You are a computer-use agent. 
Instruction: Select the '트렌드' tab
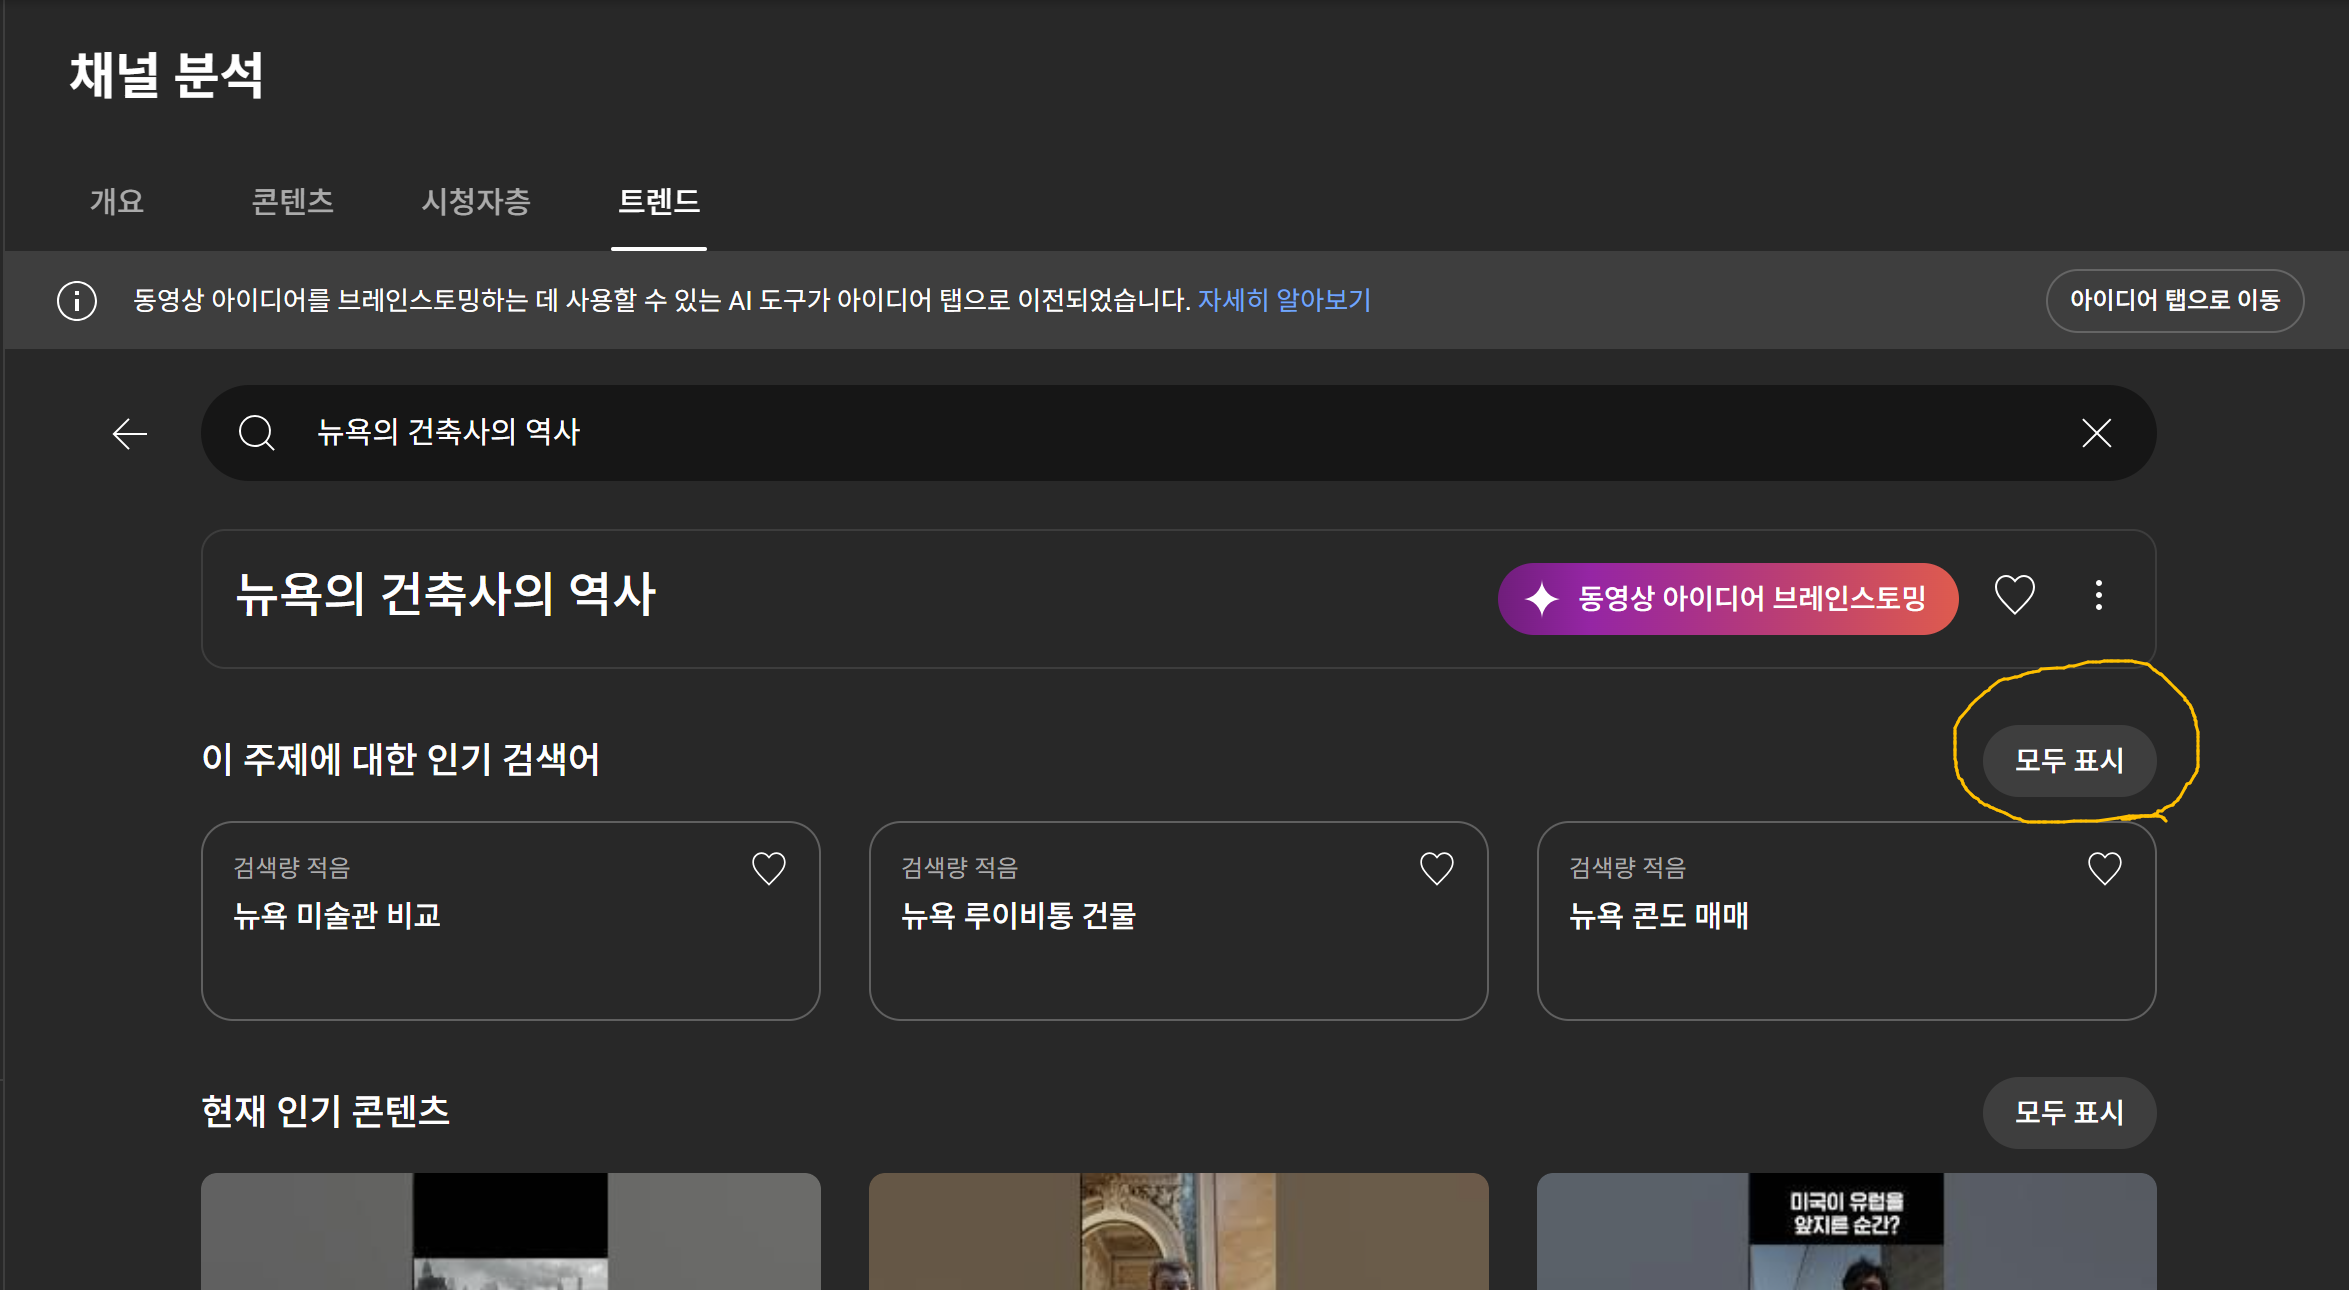tap(658, 202)
